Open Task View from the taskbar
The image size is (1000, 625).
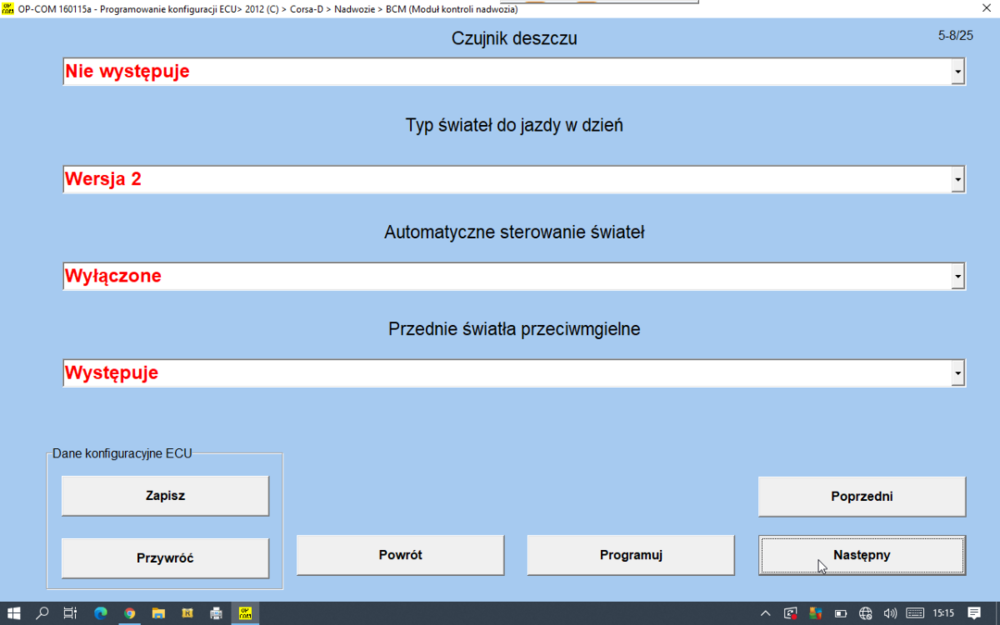(70, 612)
